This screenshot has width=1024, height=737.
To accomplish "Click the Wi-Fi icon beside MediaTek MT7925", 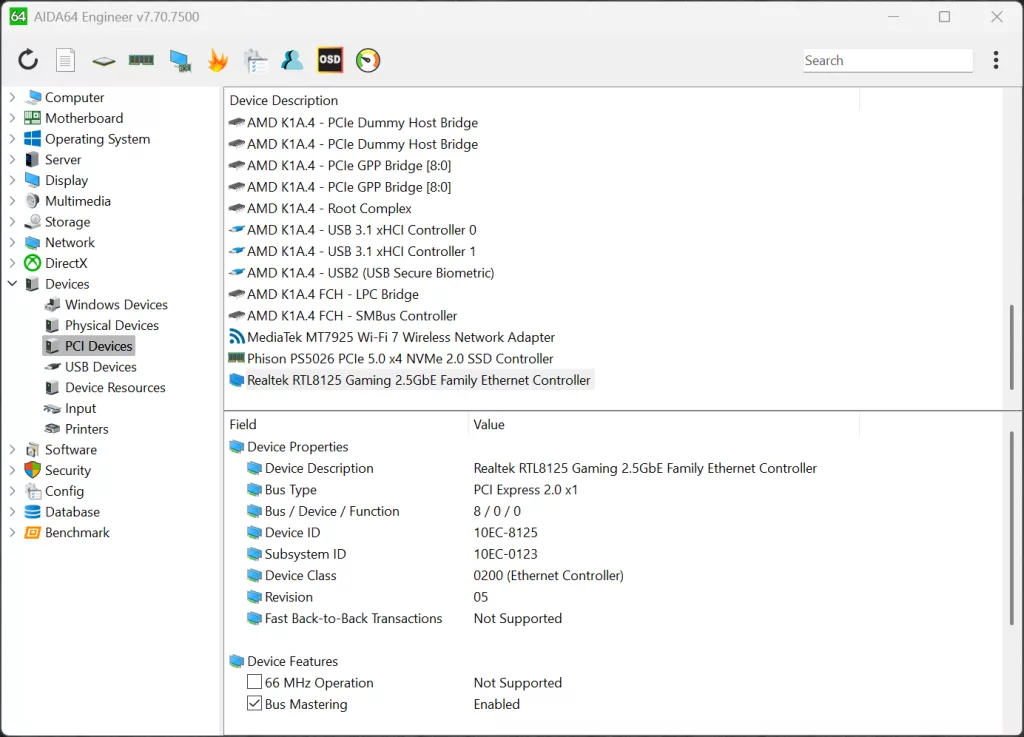I will point(236,337).
